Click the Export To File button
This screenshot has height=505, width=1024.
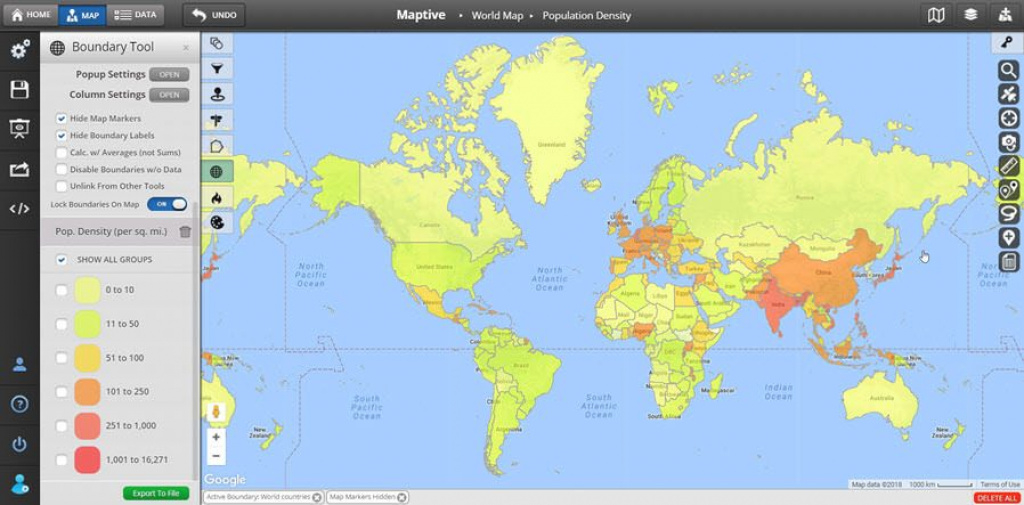click(156, 493)
